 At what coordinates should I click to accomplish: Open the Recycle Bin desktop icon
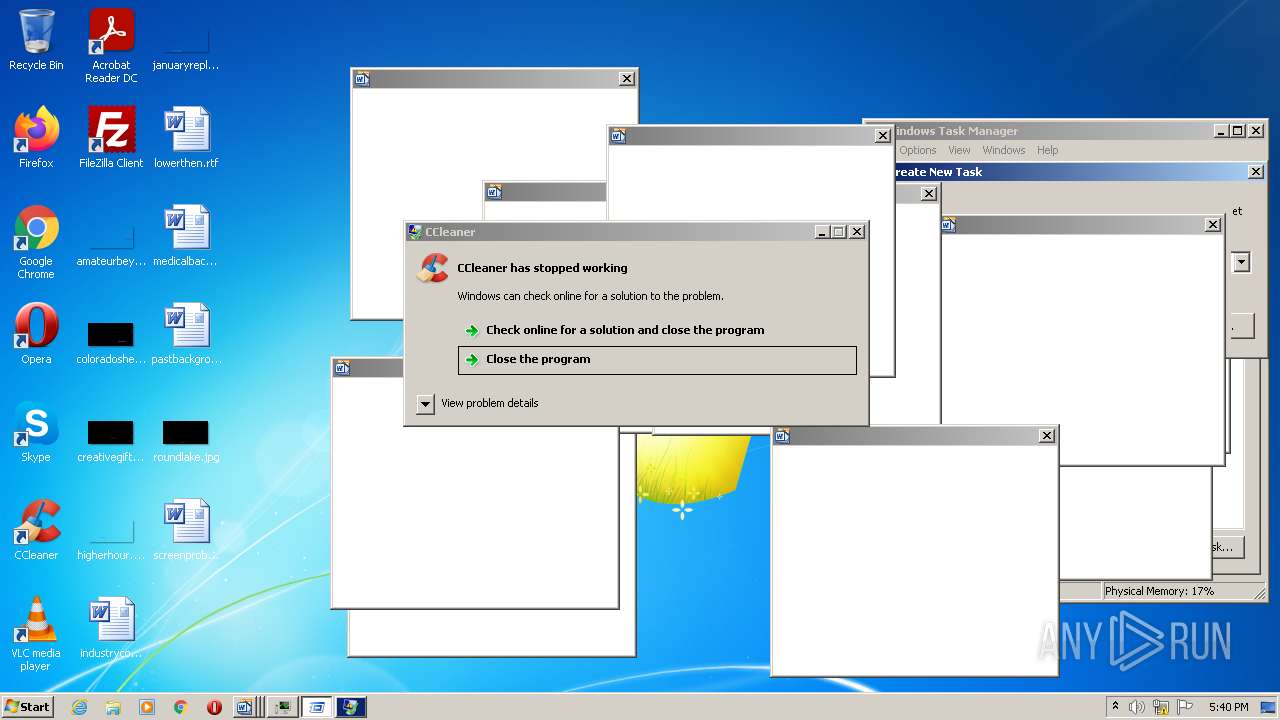tap(36, 40)
